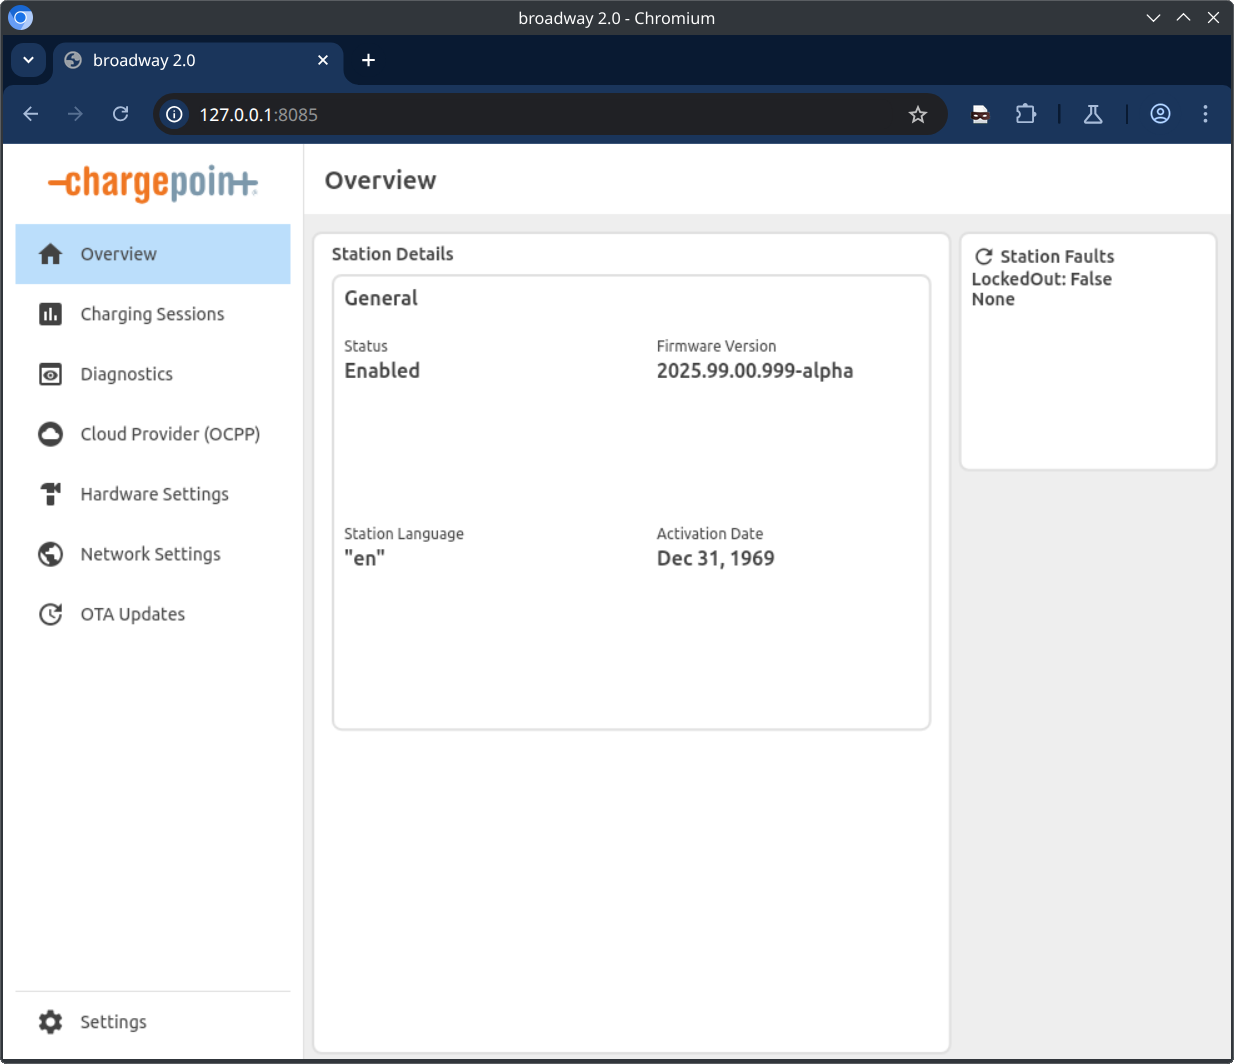The width and height of the screenshot is (1234, 1064).
Task: Click the incognito-style extension icon in toolbar
Action: coord(980,114)
